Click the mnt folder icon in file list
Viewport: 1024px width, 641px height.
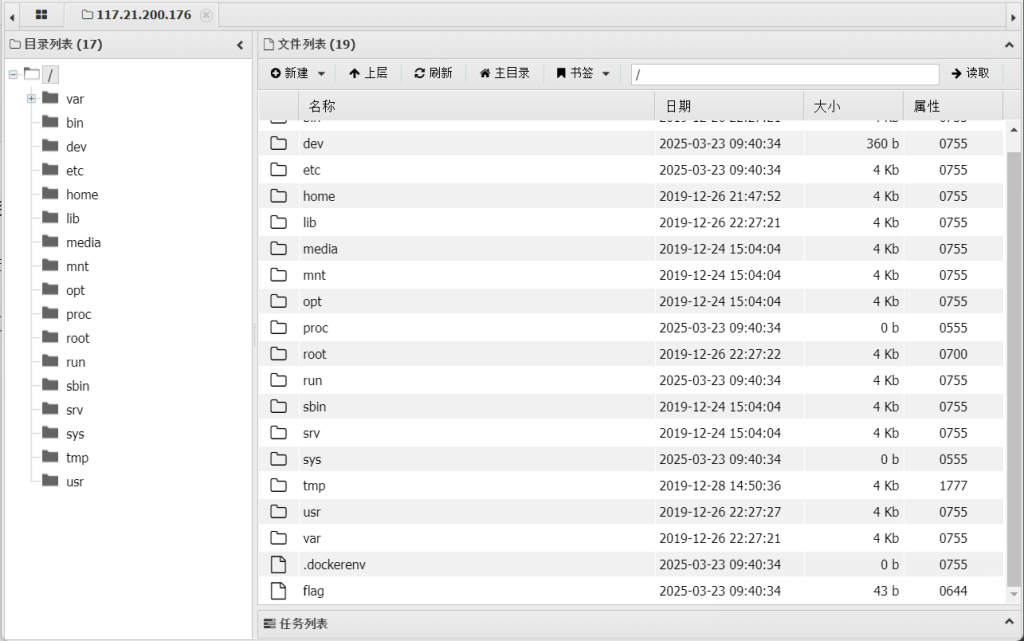tap(278, 275)
